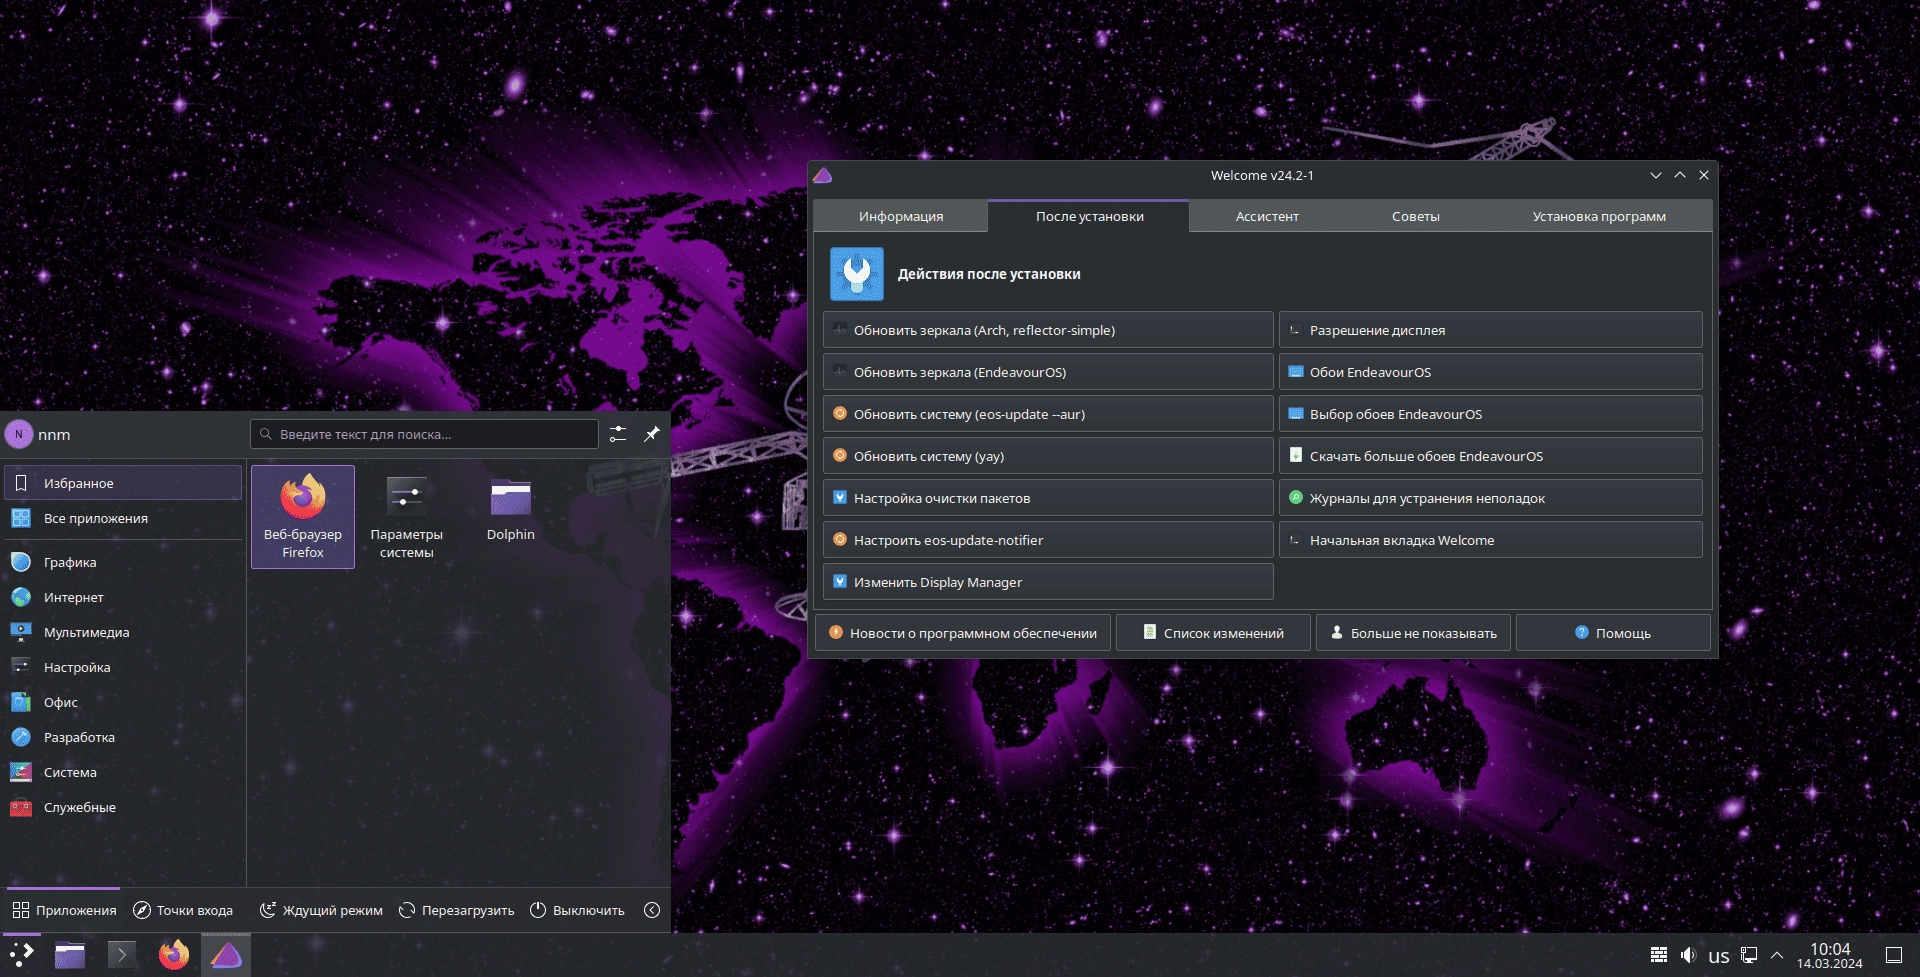Viewport: 1920px width, 977px height.
Task: Click Выключить shutdown button
Action: tap(577, 910)
